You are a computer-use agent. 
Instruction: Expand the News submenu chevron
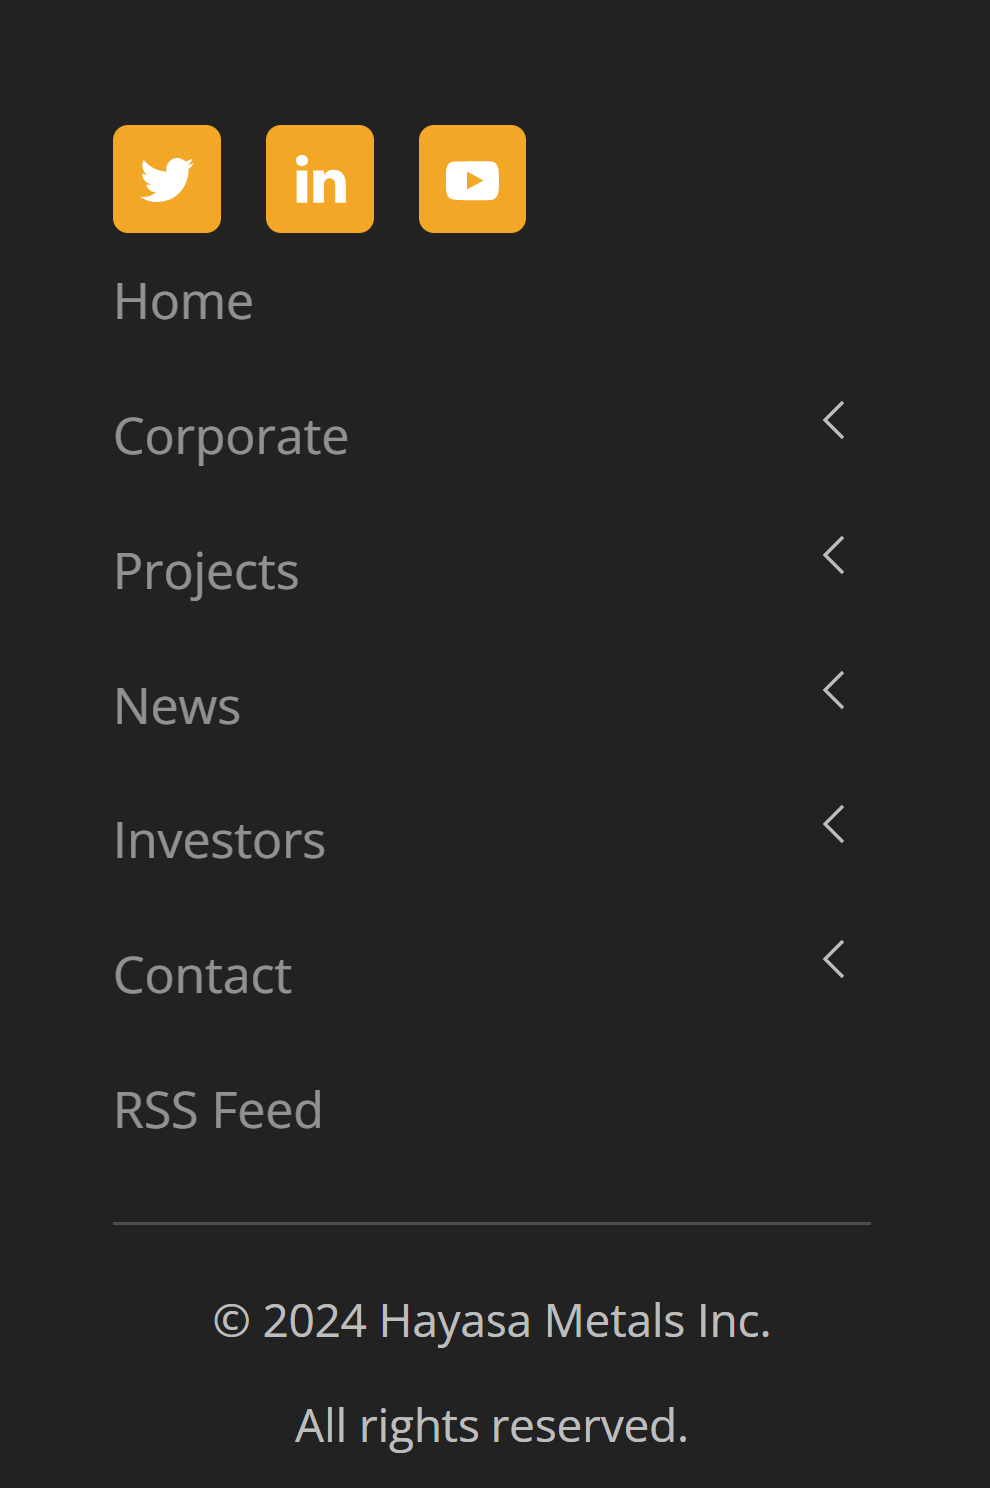(834, 690)
